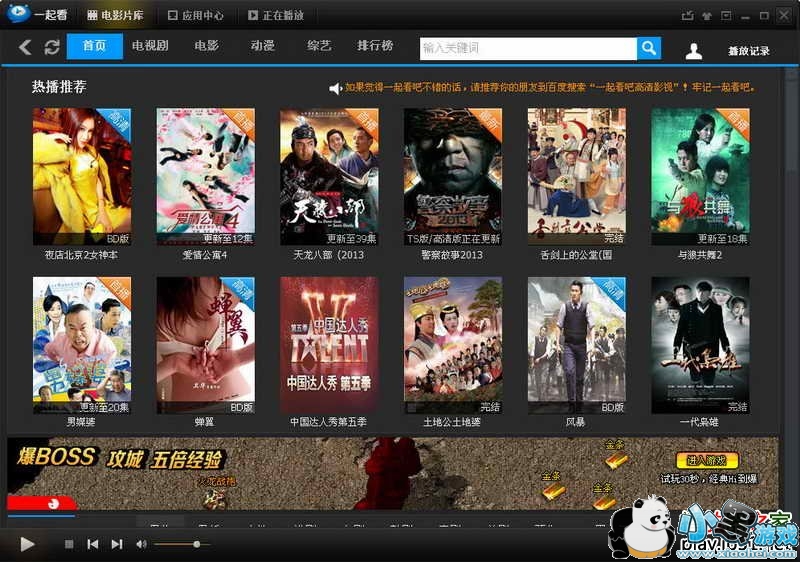Open the 与狼共舞2 poster
This screenshot has width=800, height=562.
[x=701, y=176]
